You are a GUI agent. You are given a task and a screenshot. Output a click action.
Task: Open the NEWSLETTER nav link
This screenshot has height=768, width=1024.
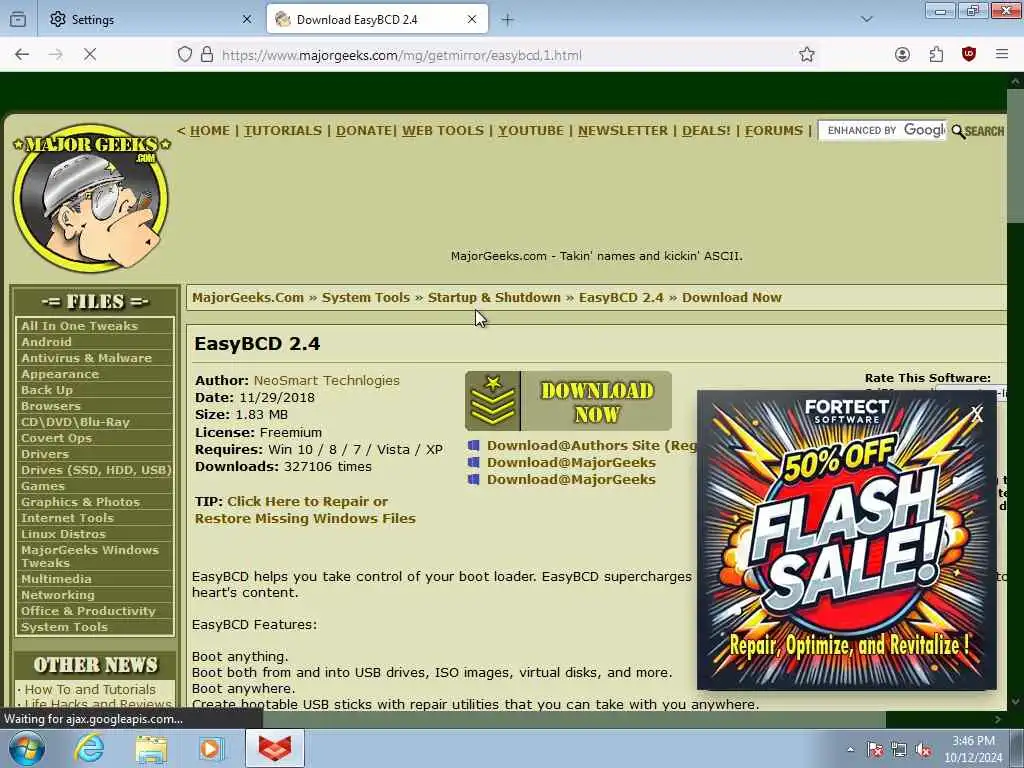pos(623,131)
